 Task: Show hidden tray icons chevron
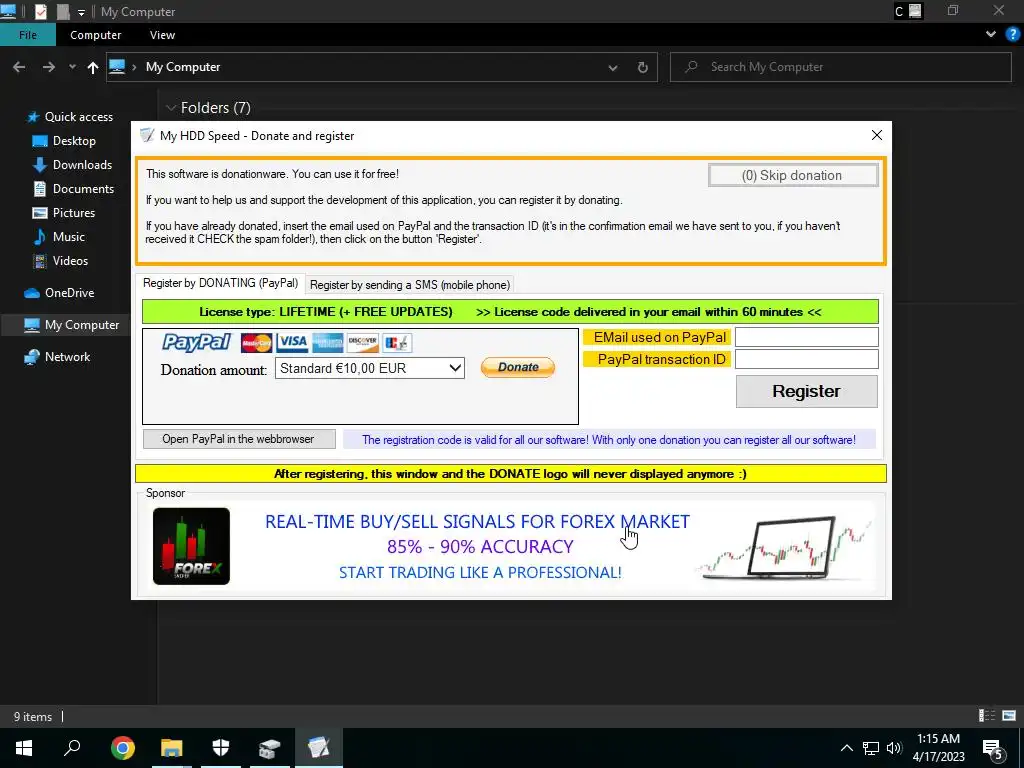tap(846, 748)
